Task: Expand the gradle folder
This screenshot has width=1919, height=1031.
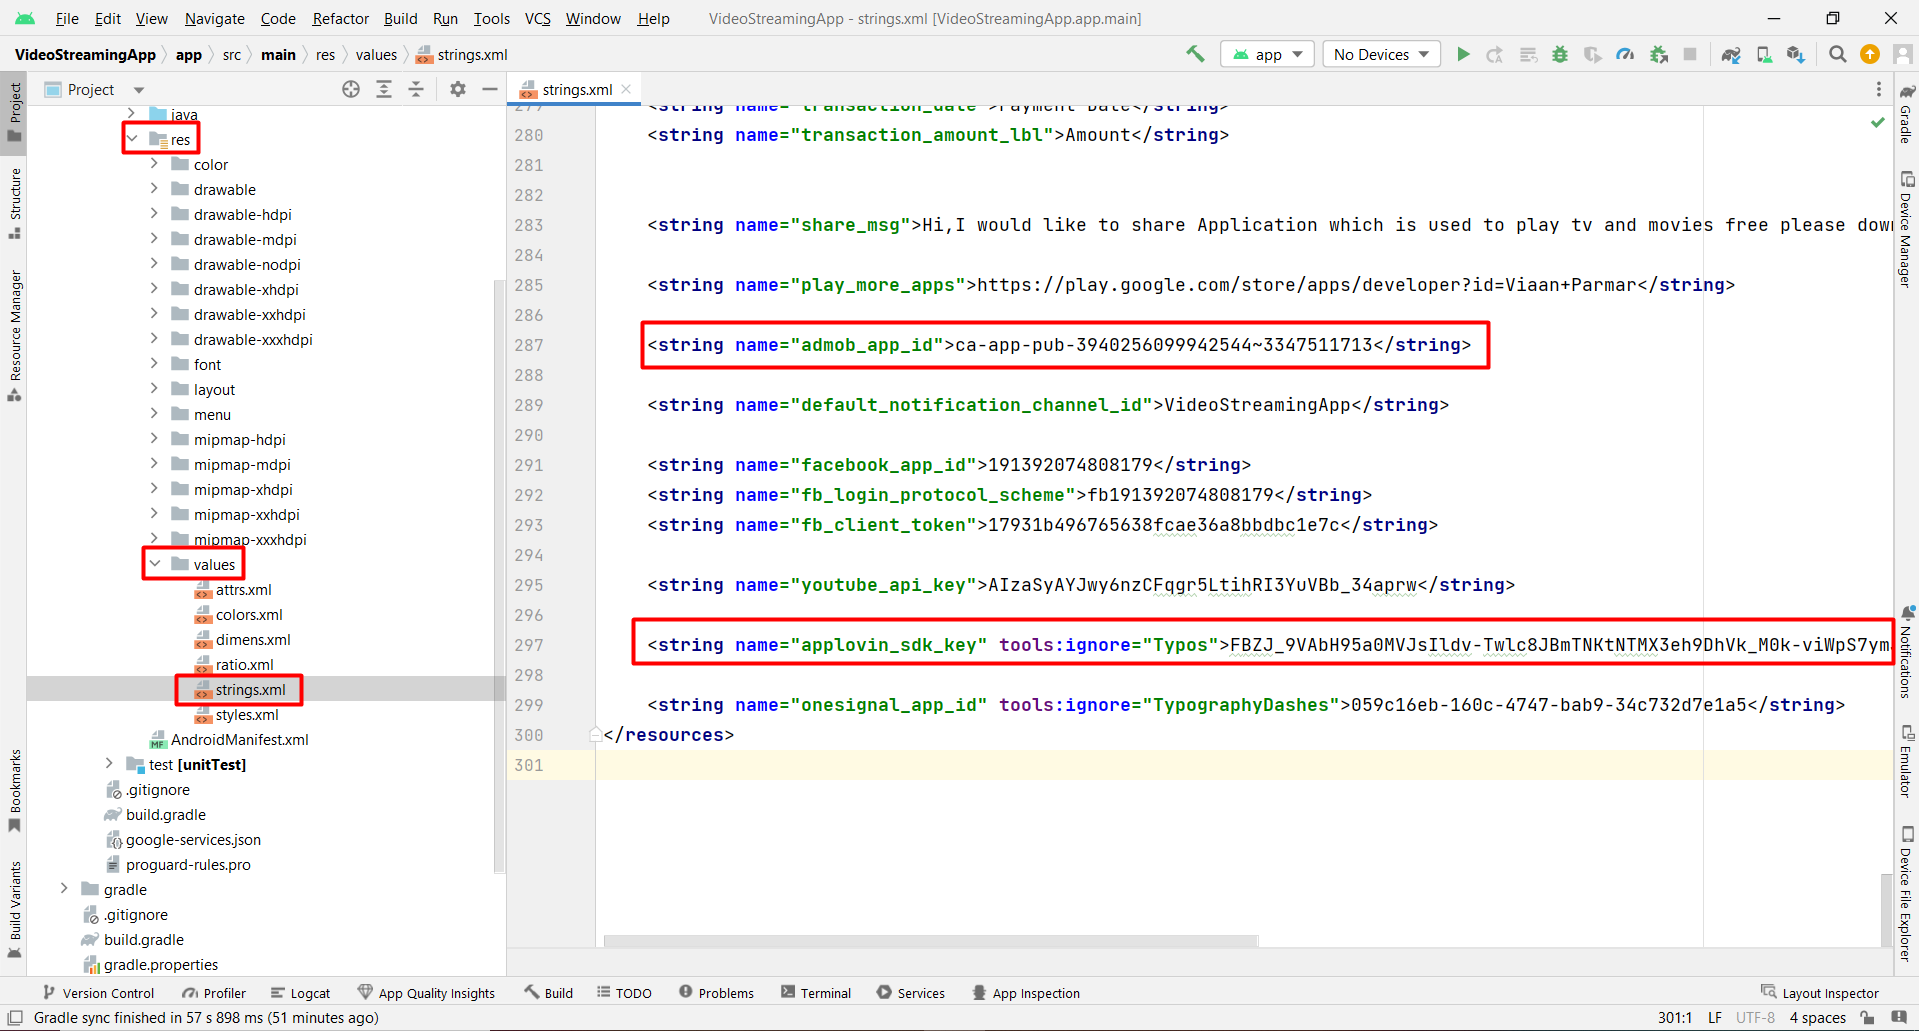Action: [x=64, y=889]
